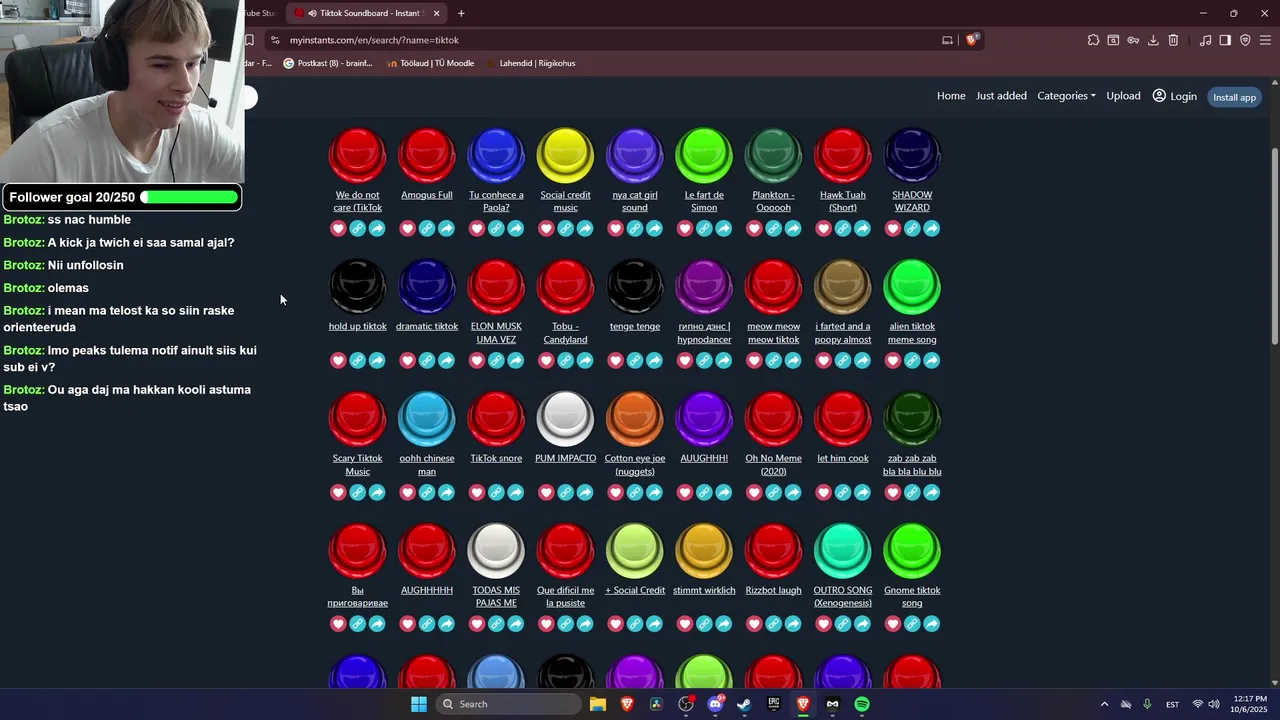Favorite the Scary Tiktok Music sound

coord(338,493)
